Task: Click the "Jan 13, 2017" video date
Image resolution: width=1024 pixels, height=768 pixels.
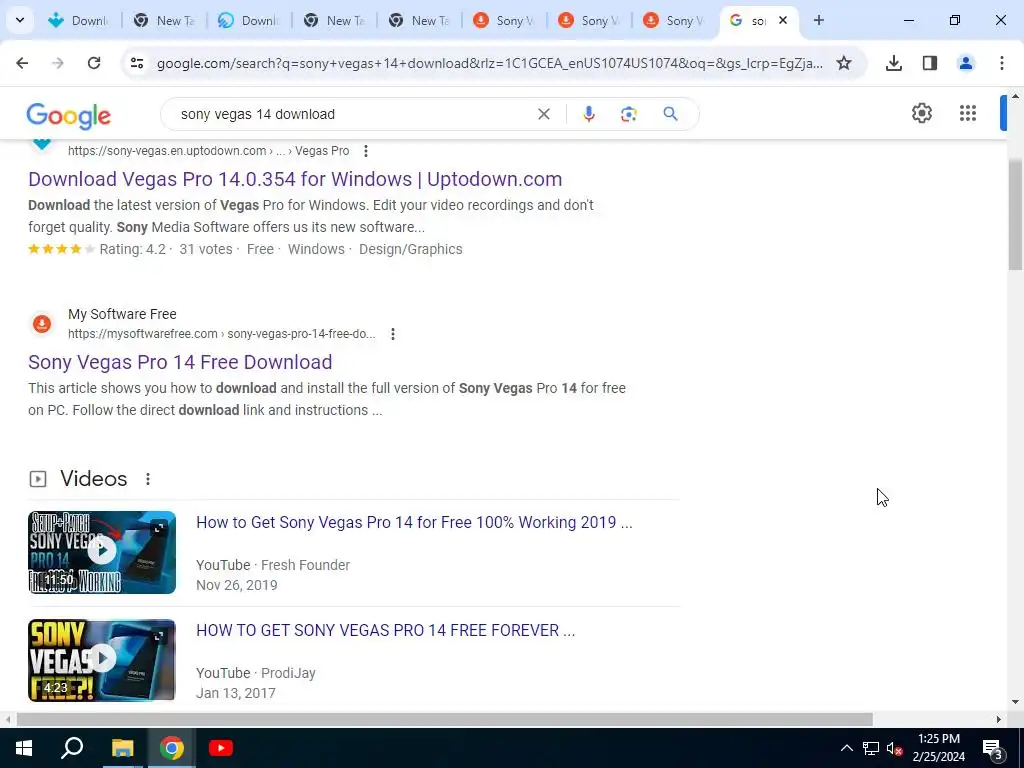Action: pyautogui.click(x=236, y=693)
